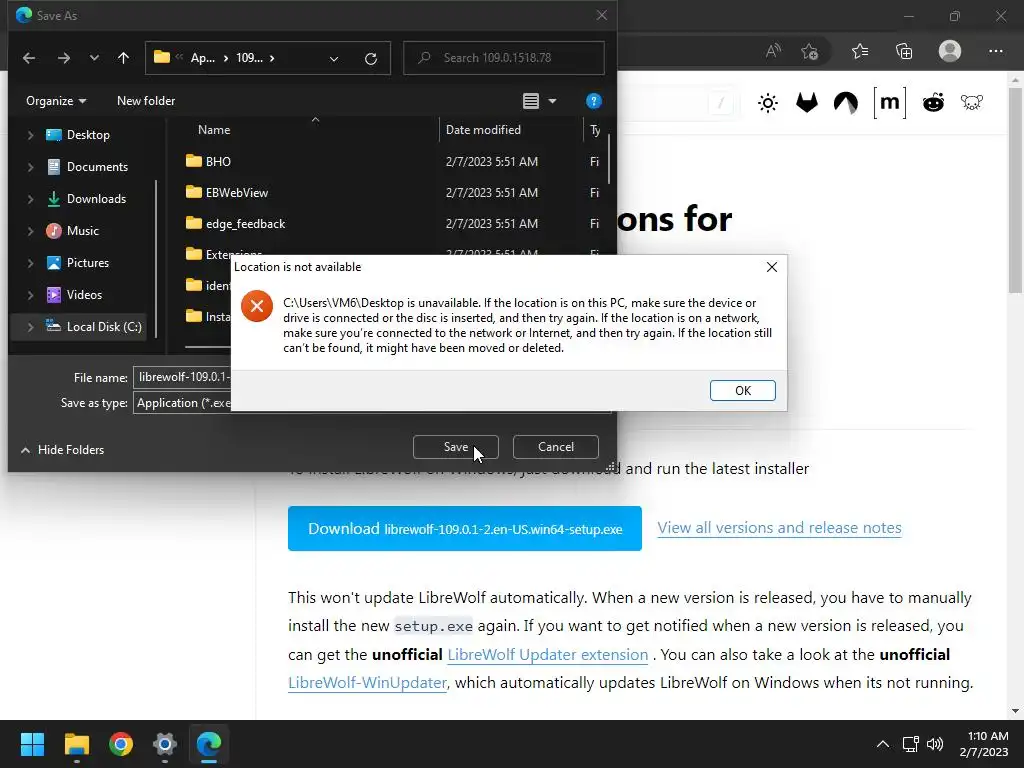Open Save as type combo box
The image size is (1024, 768).
click(x=183, y=403)
